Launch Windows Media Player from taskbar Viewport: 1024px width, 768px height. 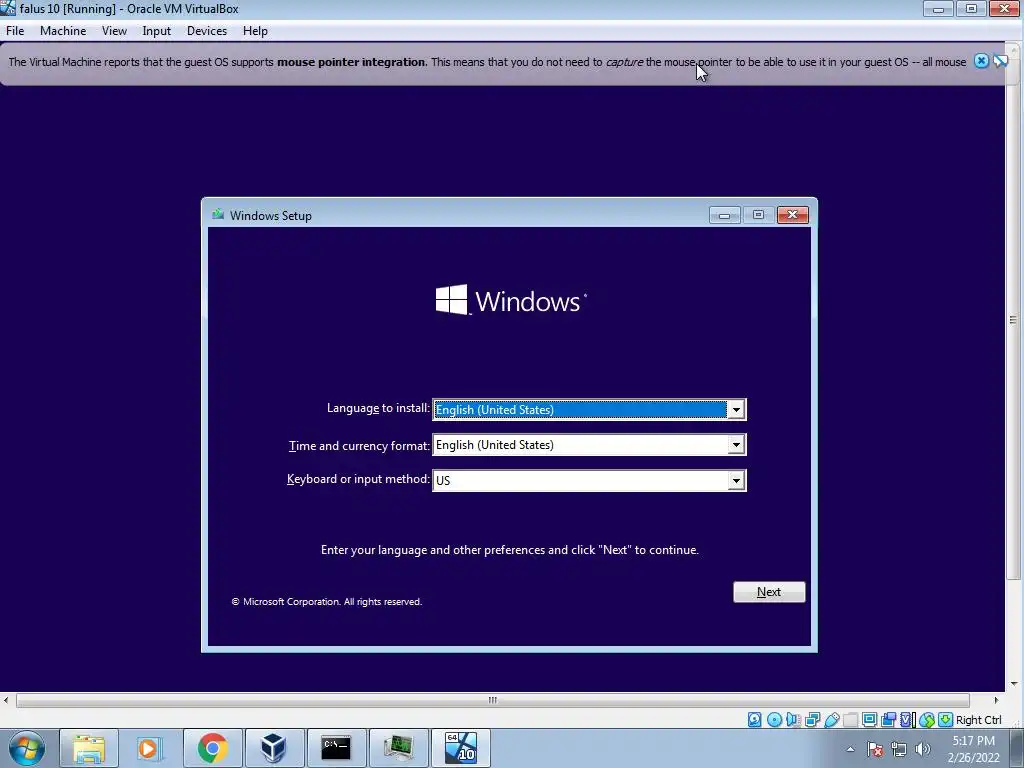click(x=150, y=748)
